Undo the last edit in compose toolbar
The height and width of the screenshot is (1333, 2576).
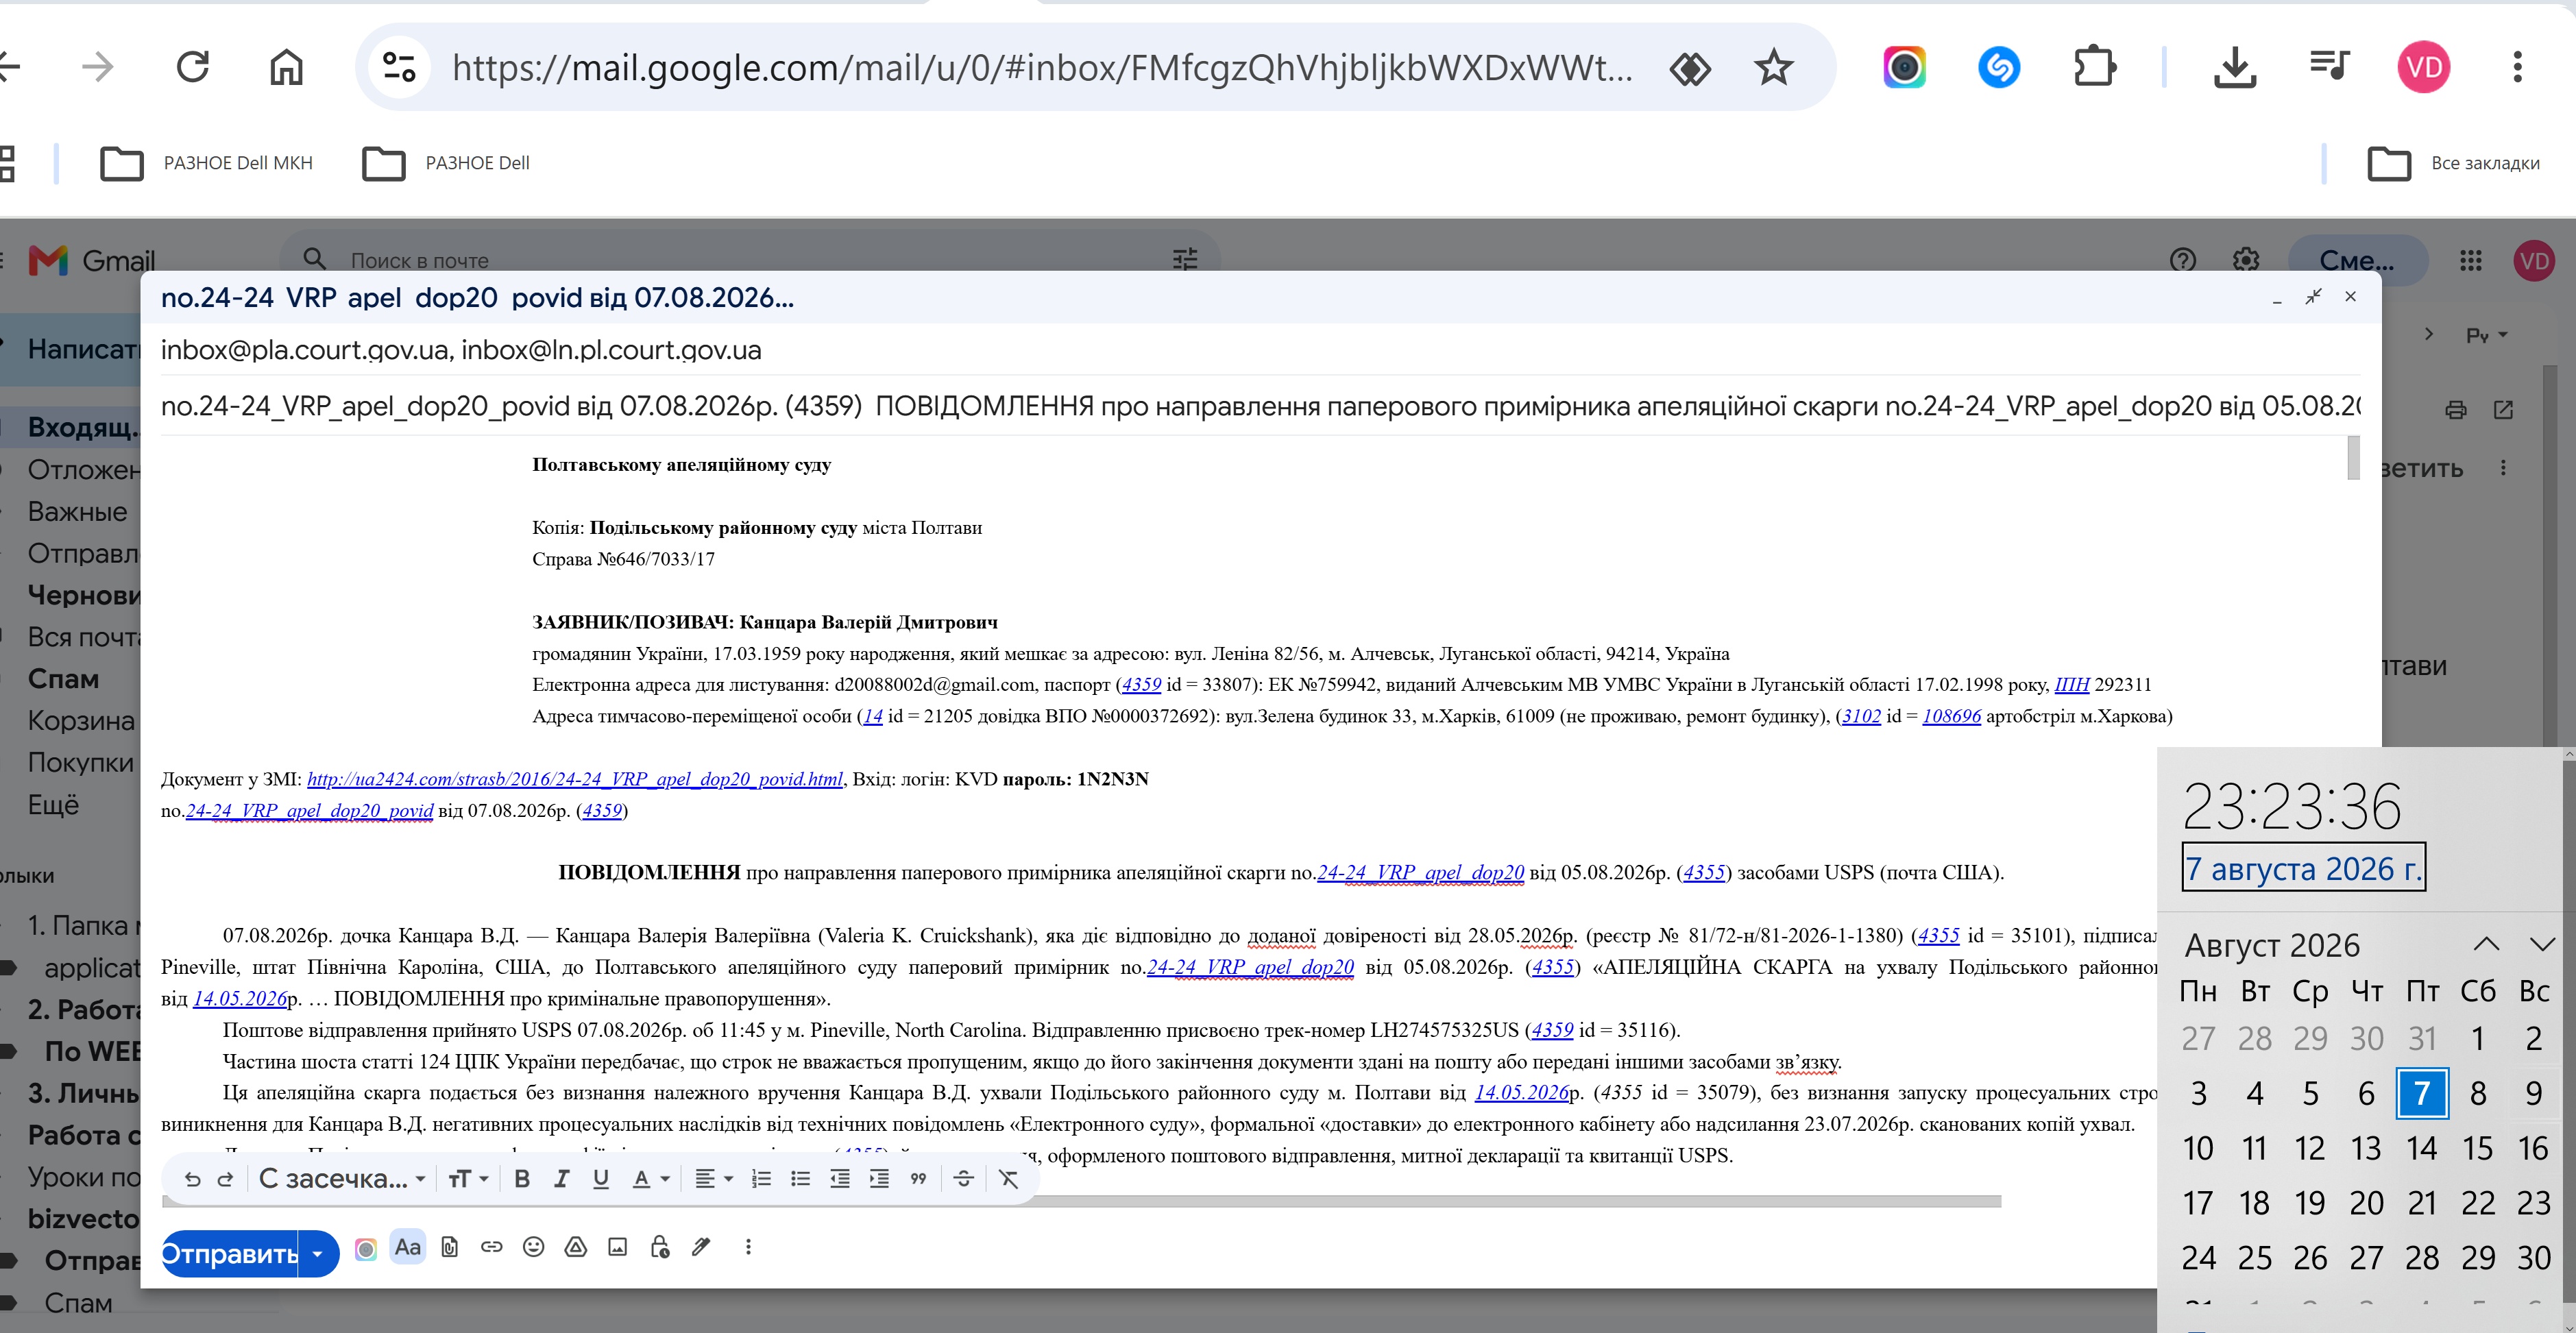point(192,1179)
